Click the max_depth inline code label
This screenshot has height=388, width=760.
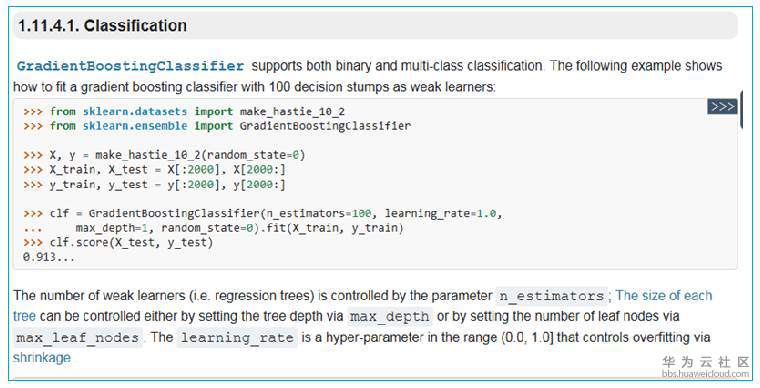389,317
